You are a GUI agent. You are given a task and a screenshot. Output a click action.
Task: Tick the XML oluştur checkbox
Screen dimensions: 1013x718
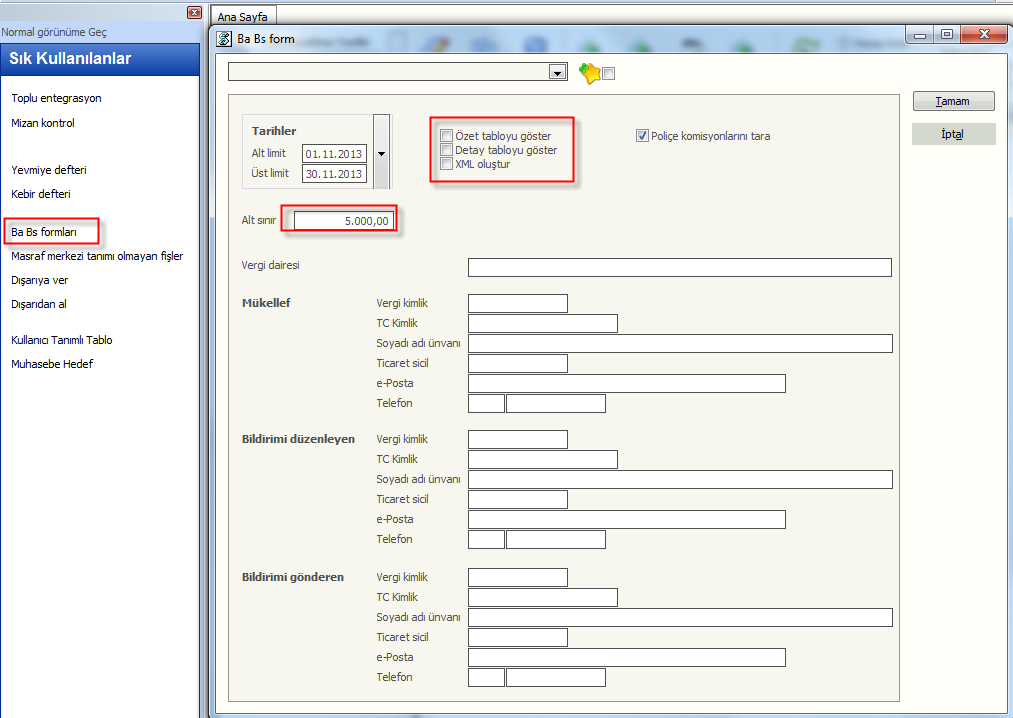click(x=446, y=164)
